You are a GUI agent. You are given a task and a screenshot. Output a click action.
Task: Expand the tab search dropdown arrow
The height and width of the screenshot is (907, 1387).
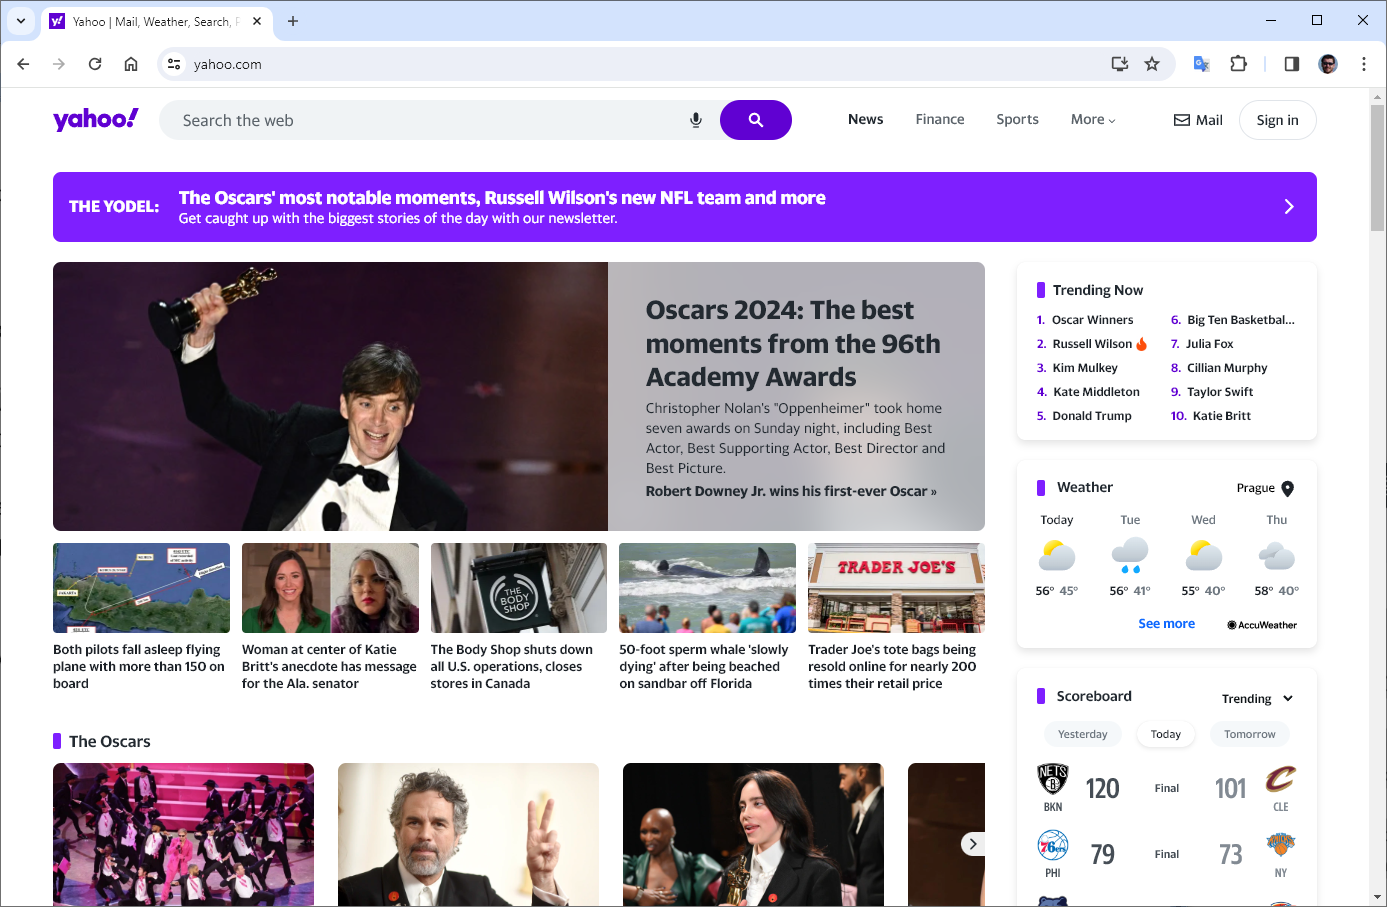(x=20, y=21)
